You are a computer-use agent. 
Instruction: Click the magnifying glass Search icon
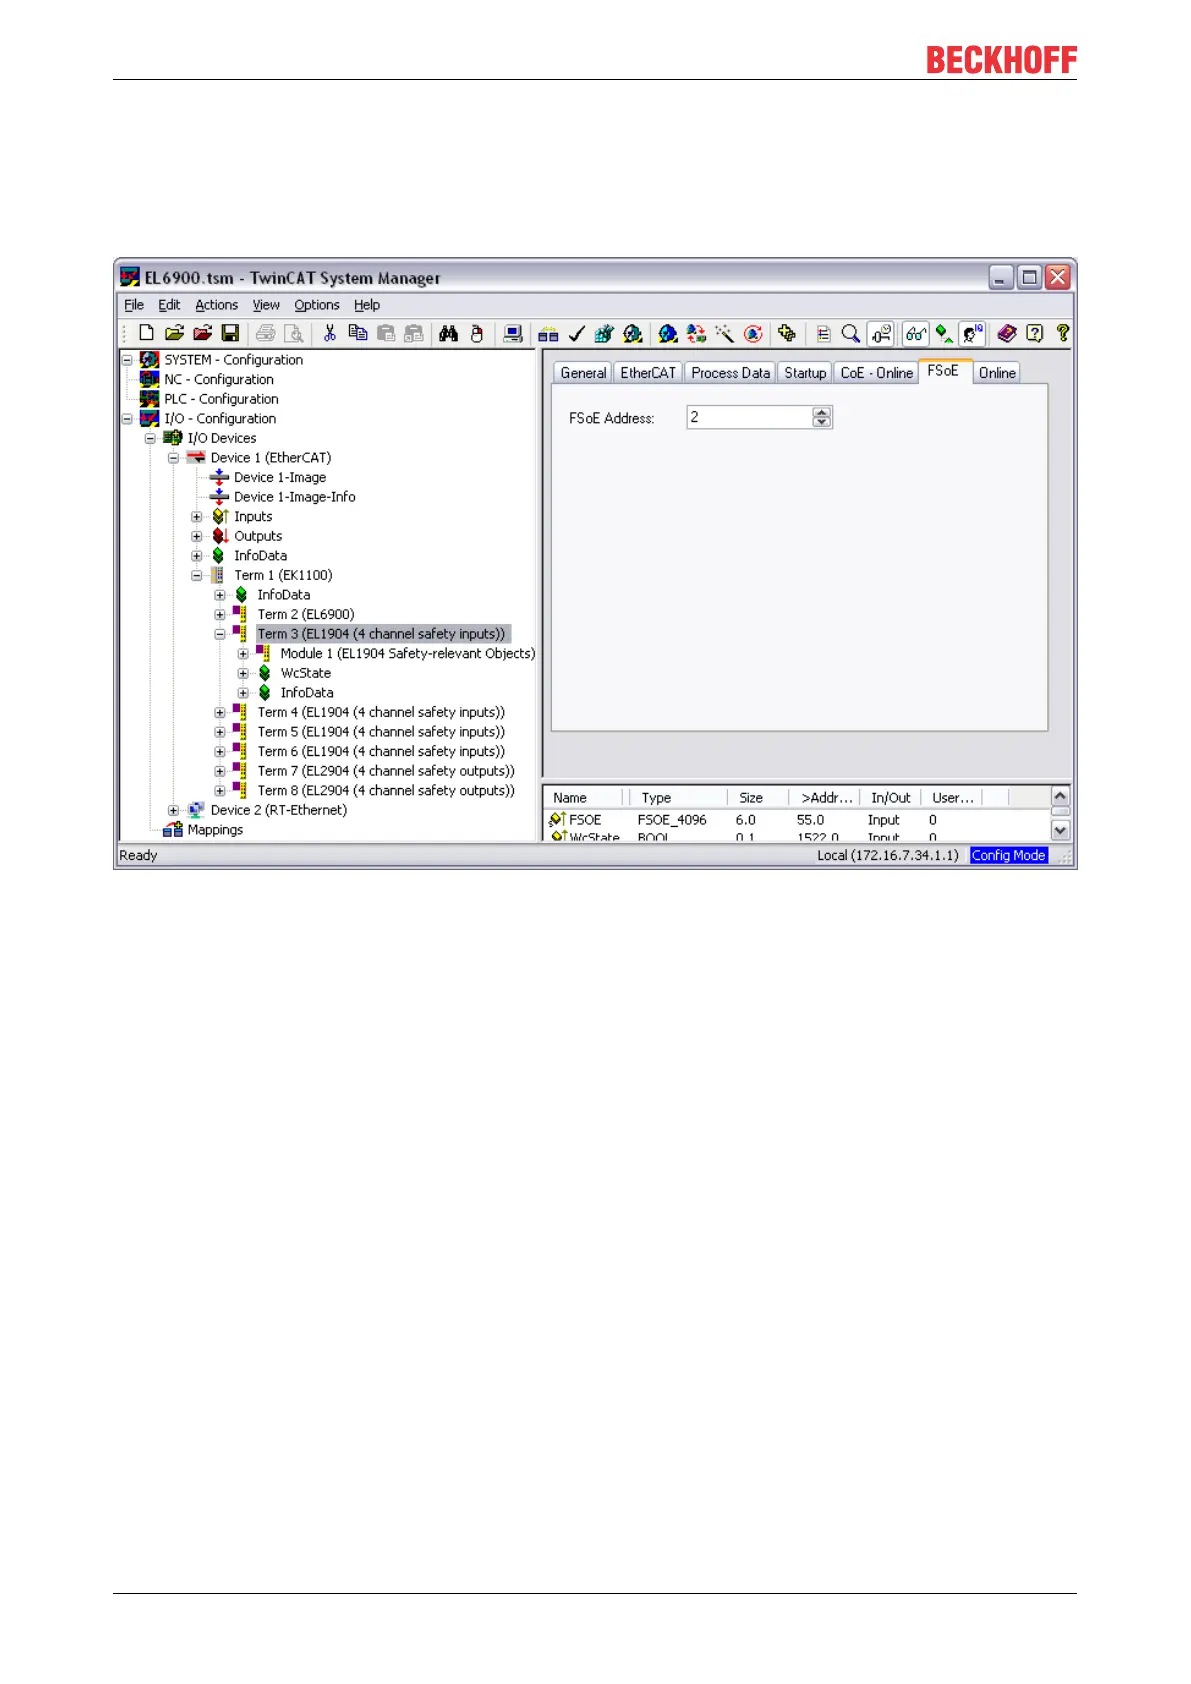pos(851,333)
